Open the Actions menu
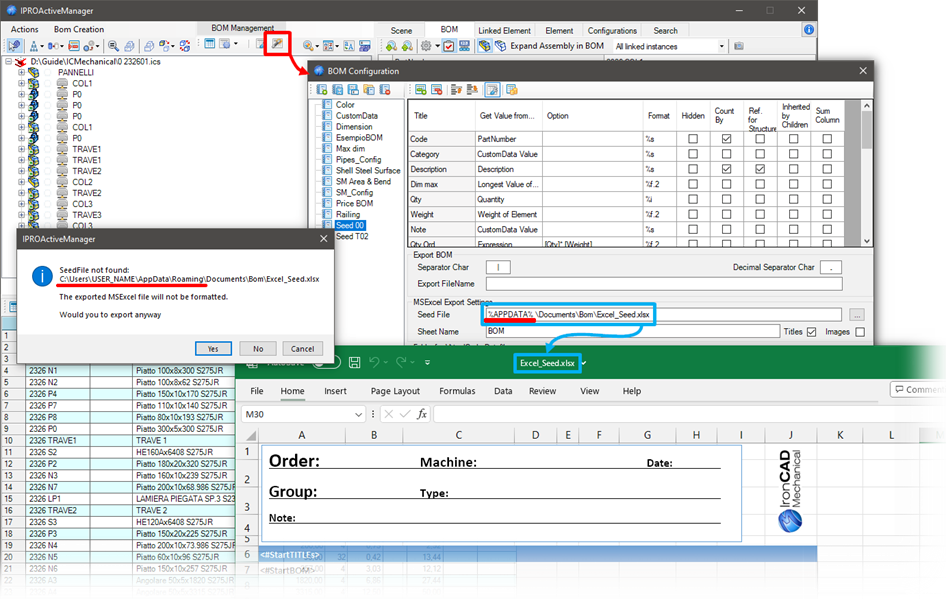Image resolution: width=946 pixels, height=599 pixels. pyautogui.click(x=25, y=29)
